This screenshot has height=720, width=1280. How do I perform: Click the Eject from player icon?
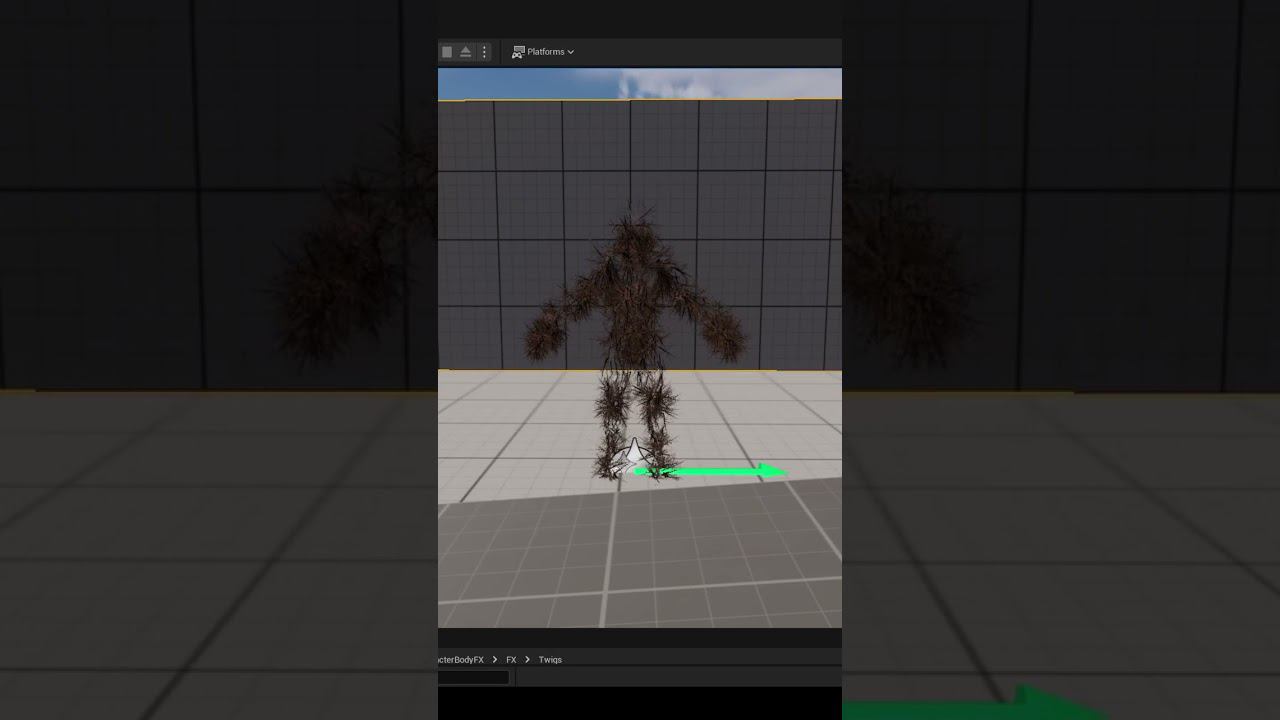(x=466, y=52)
